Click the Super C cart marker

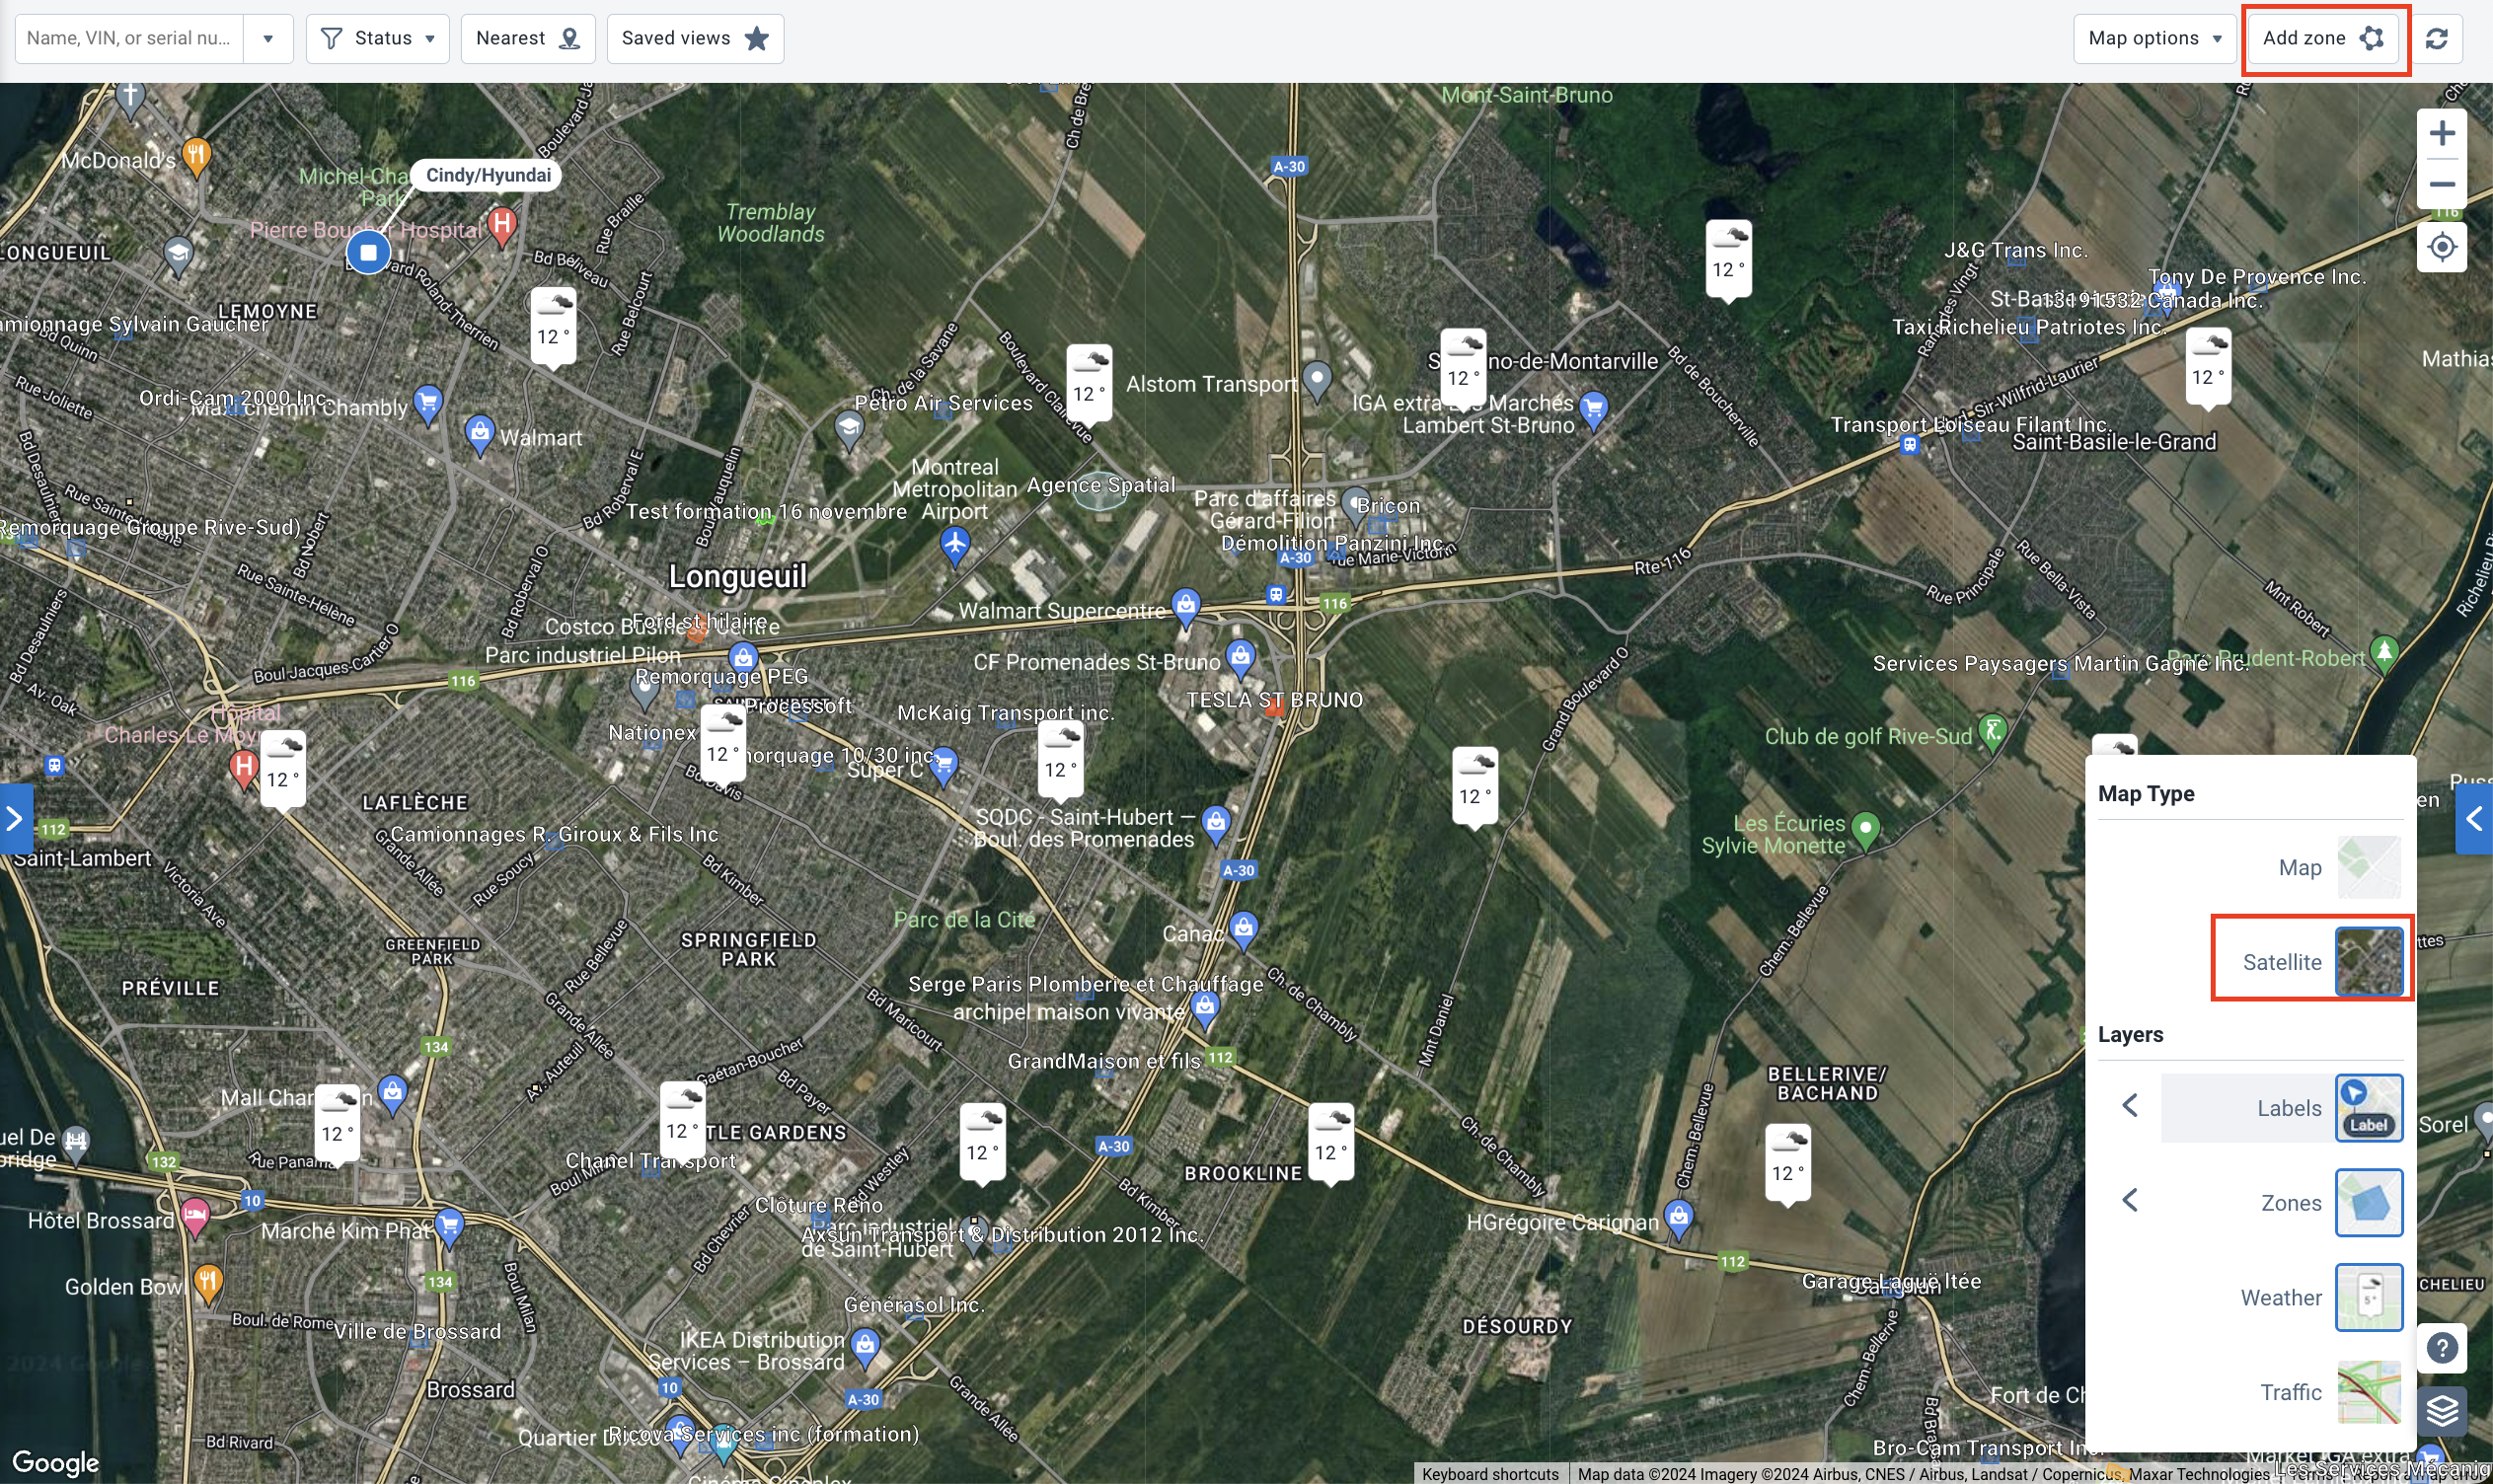[943, 765]
